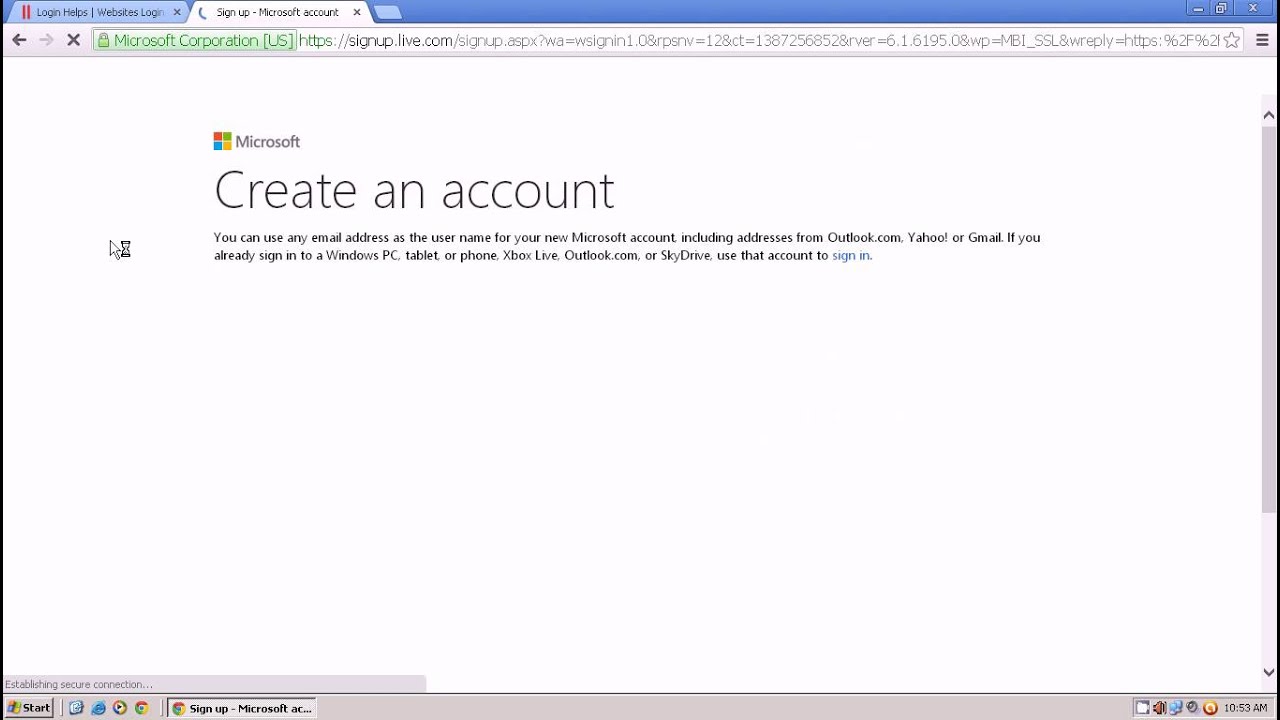The width and height of the screenshot is (1280, 720).
Task: Launch Windows Media Player from quick launch
Action: 120,708
